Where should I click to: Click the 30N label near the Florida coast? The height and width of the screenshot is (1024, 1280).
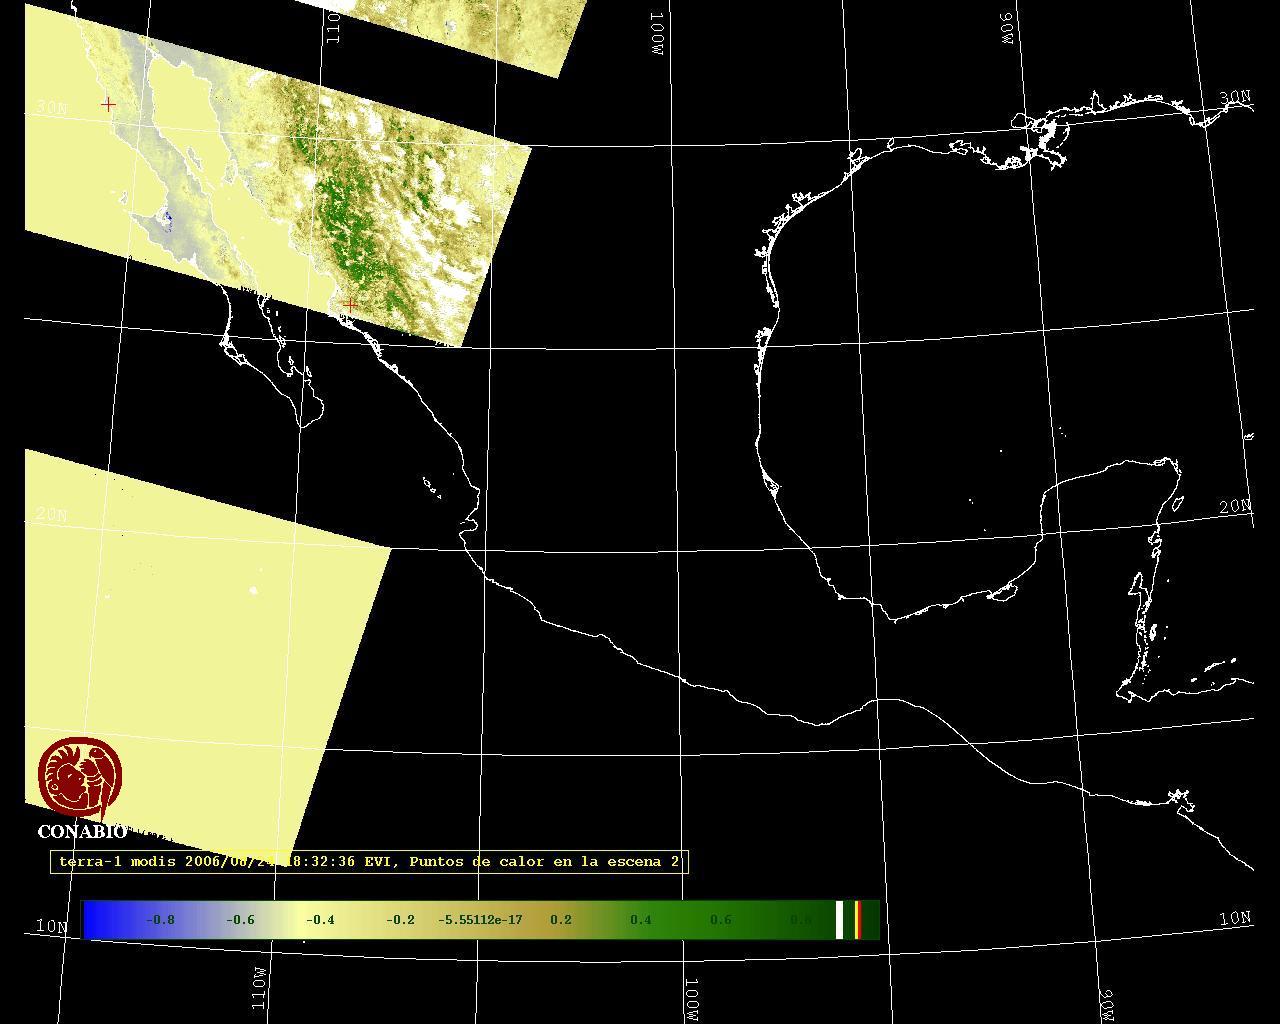(x=1235, y=97)
